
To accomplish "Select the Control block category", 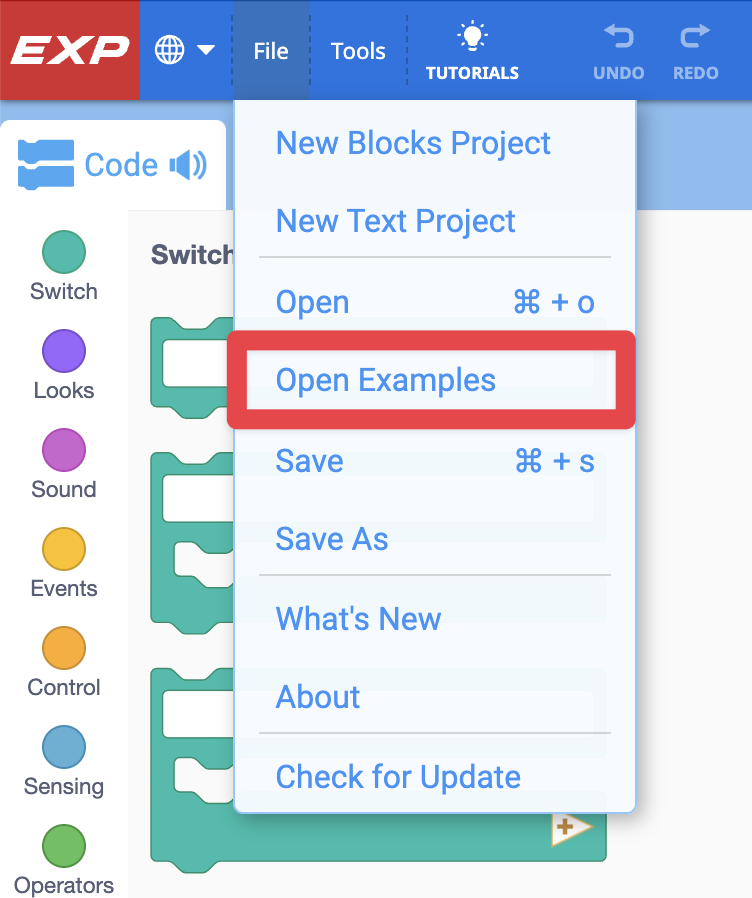I will pyautogui.click(x=63, y=661).
